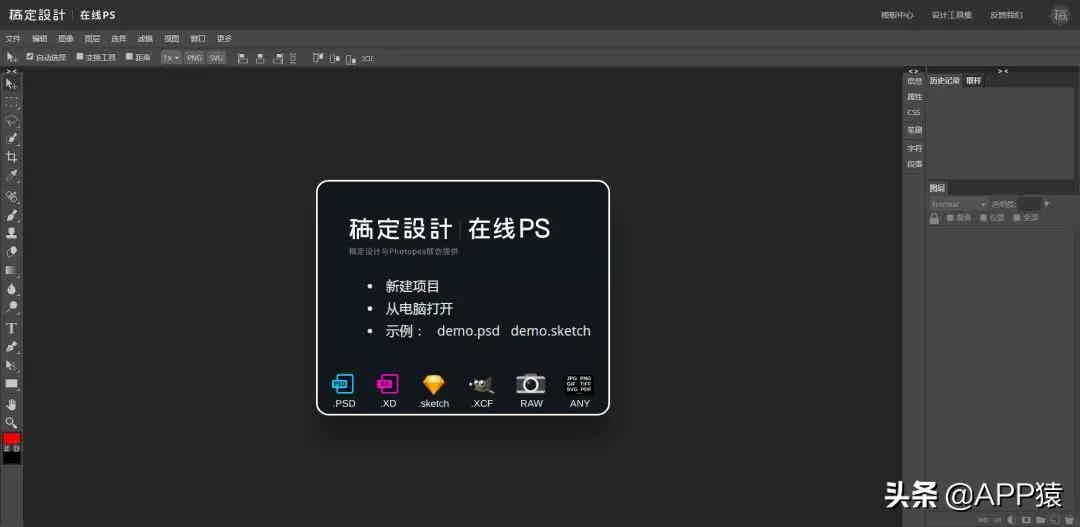Select the Type tool
The width and height of the screenshot is (1080, 527).
point(11,328)
